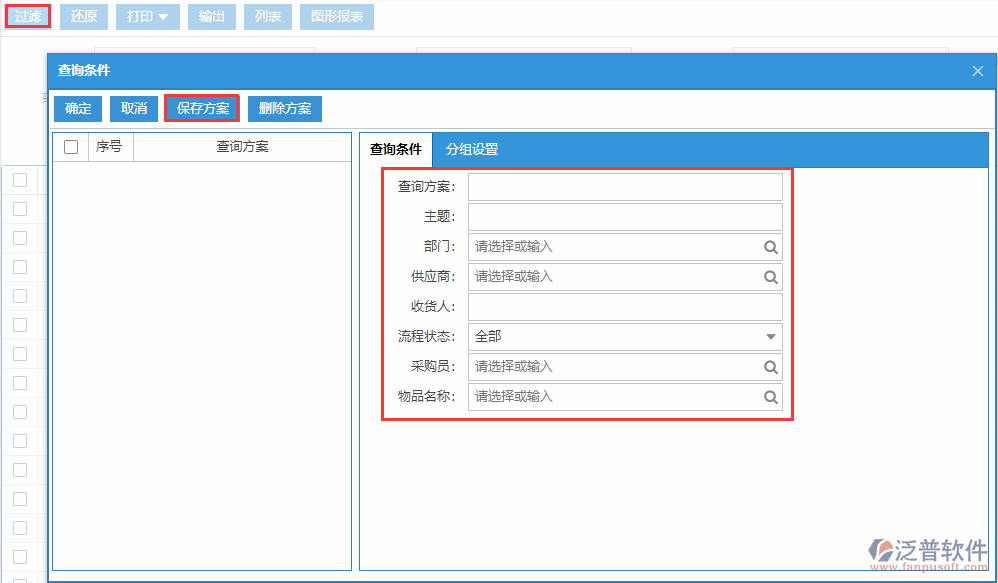Check the second row checkbox on left edge
Screen dimensions: 998x583
(18, 209)
